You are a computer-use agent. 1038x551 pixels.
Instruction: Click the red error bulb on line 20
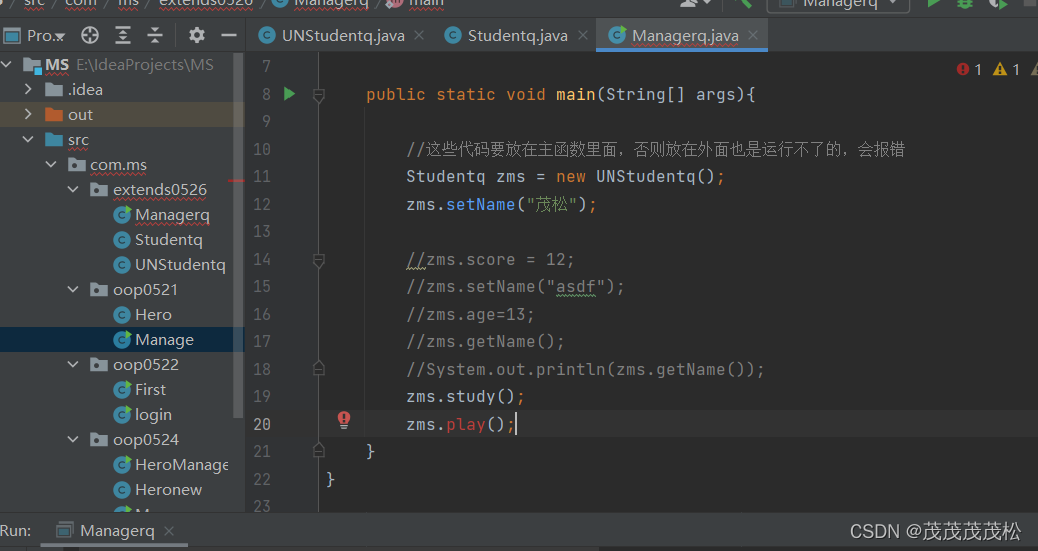click(x=344, y=420)
